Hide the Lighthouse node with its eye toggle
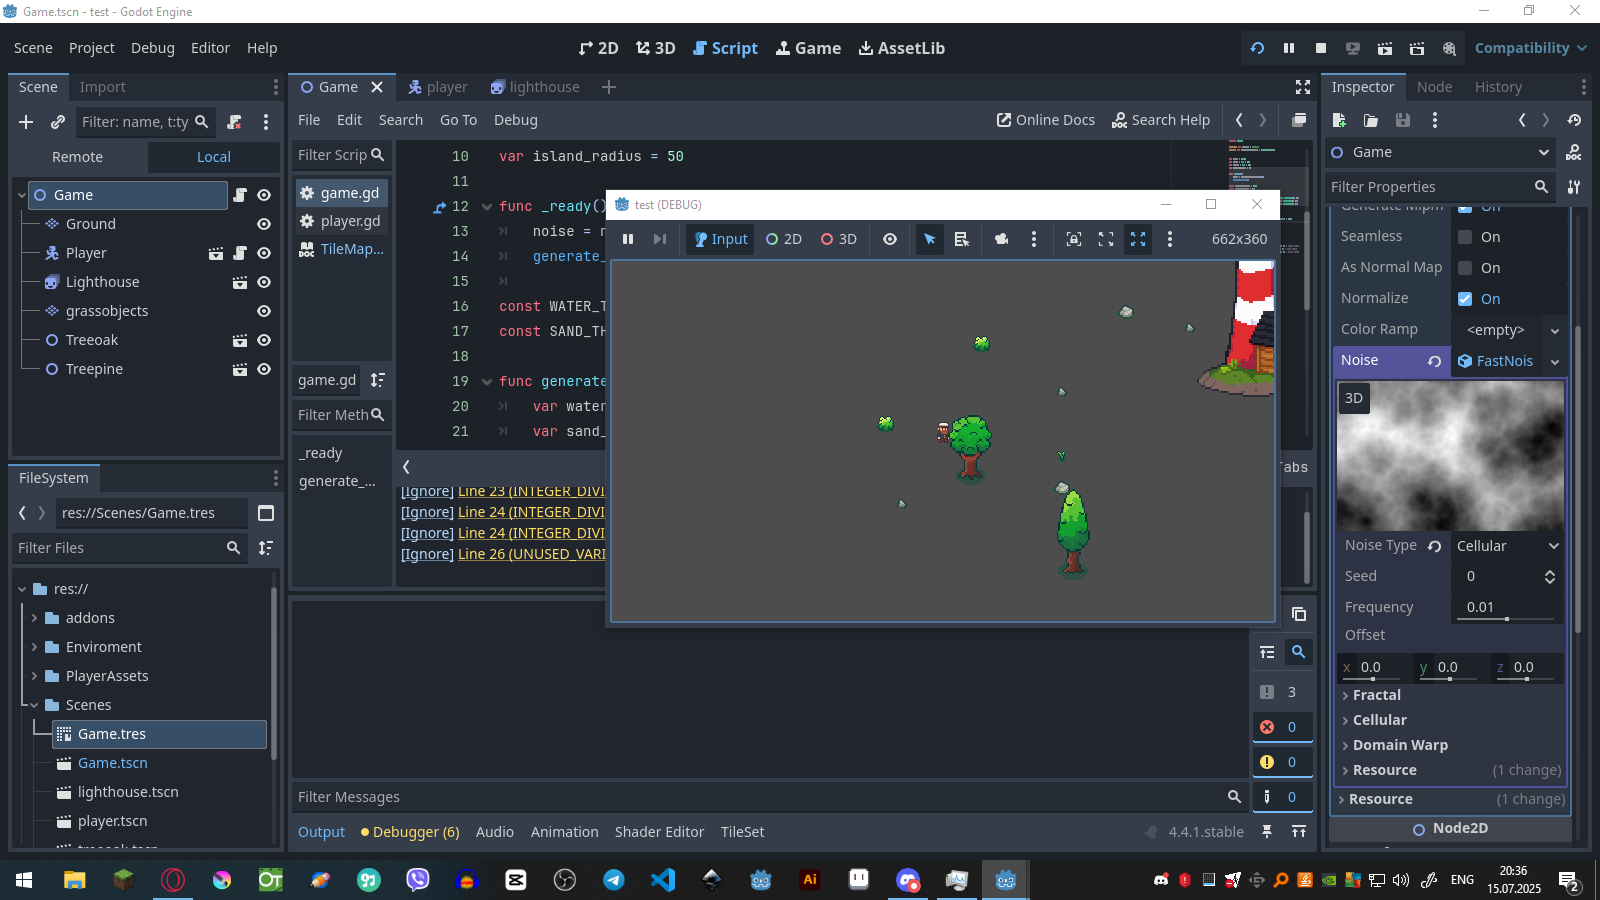 click(263, 282)
